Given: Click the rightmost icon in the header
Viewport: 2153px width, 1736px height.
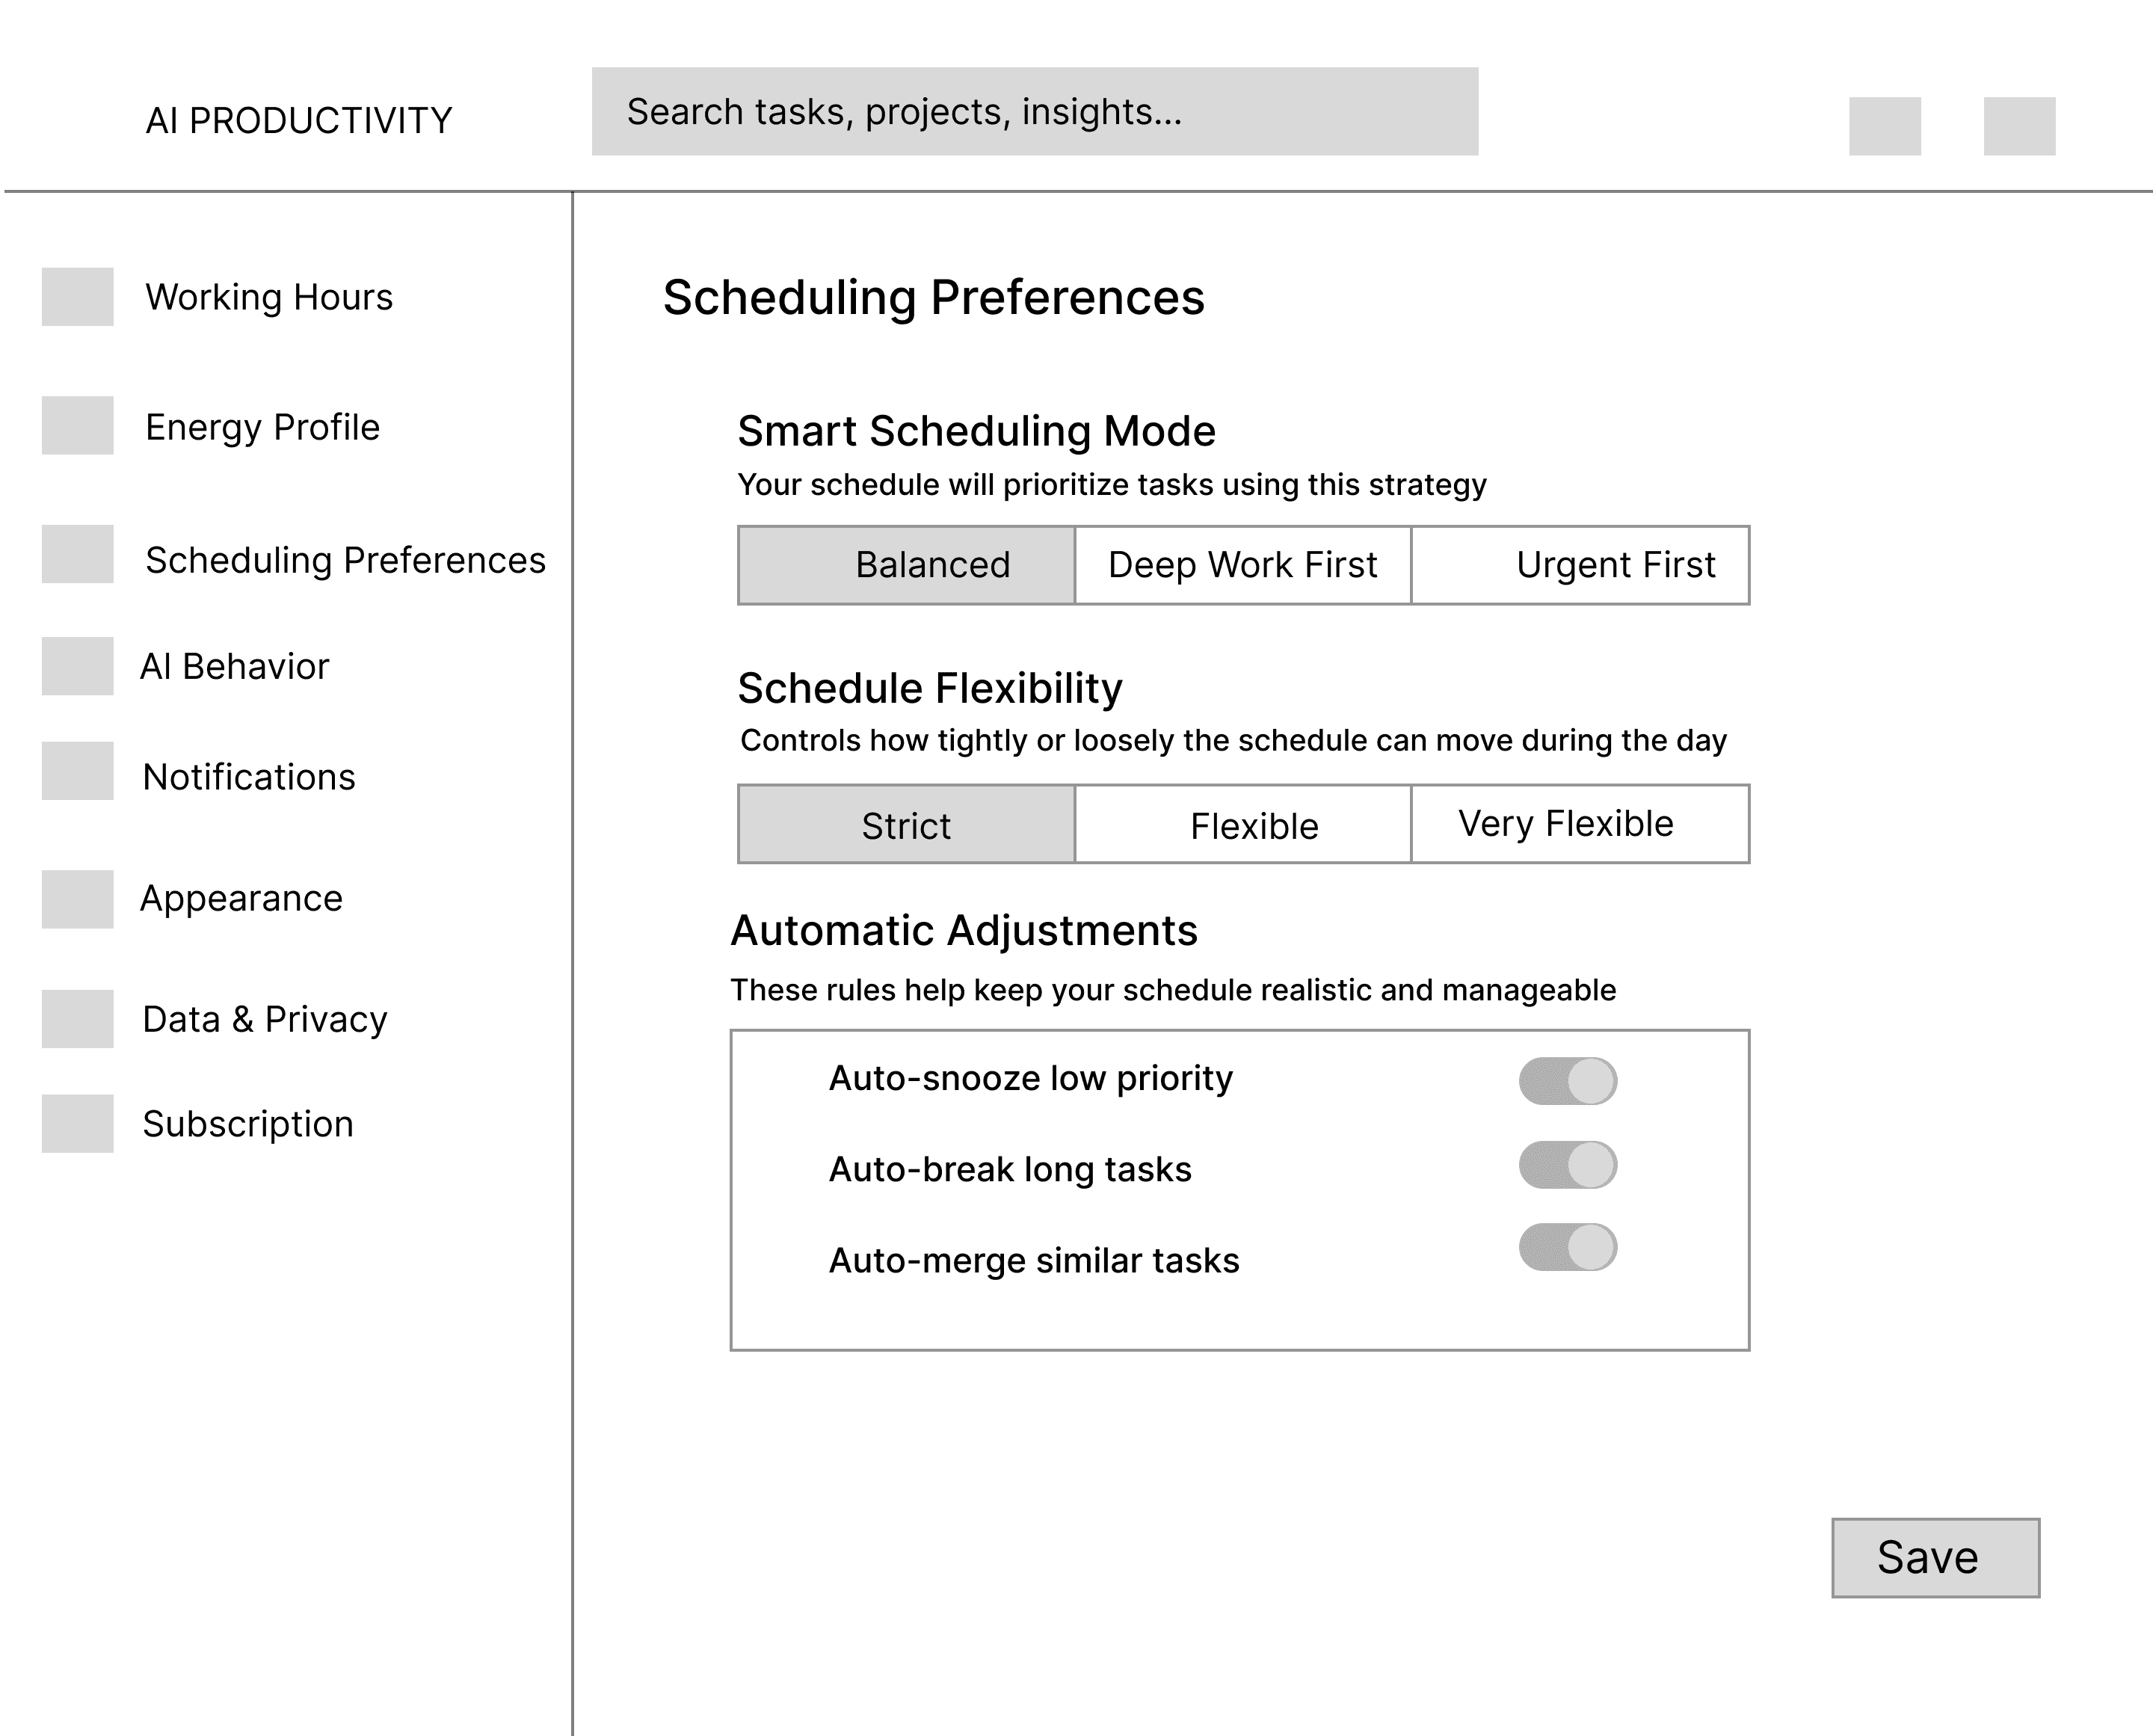Looking at the screenshot, I should 2019,126.
